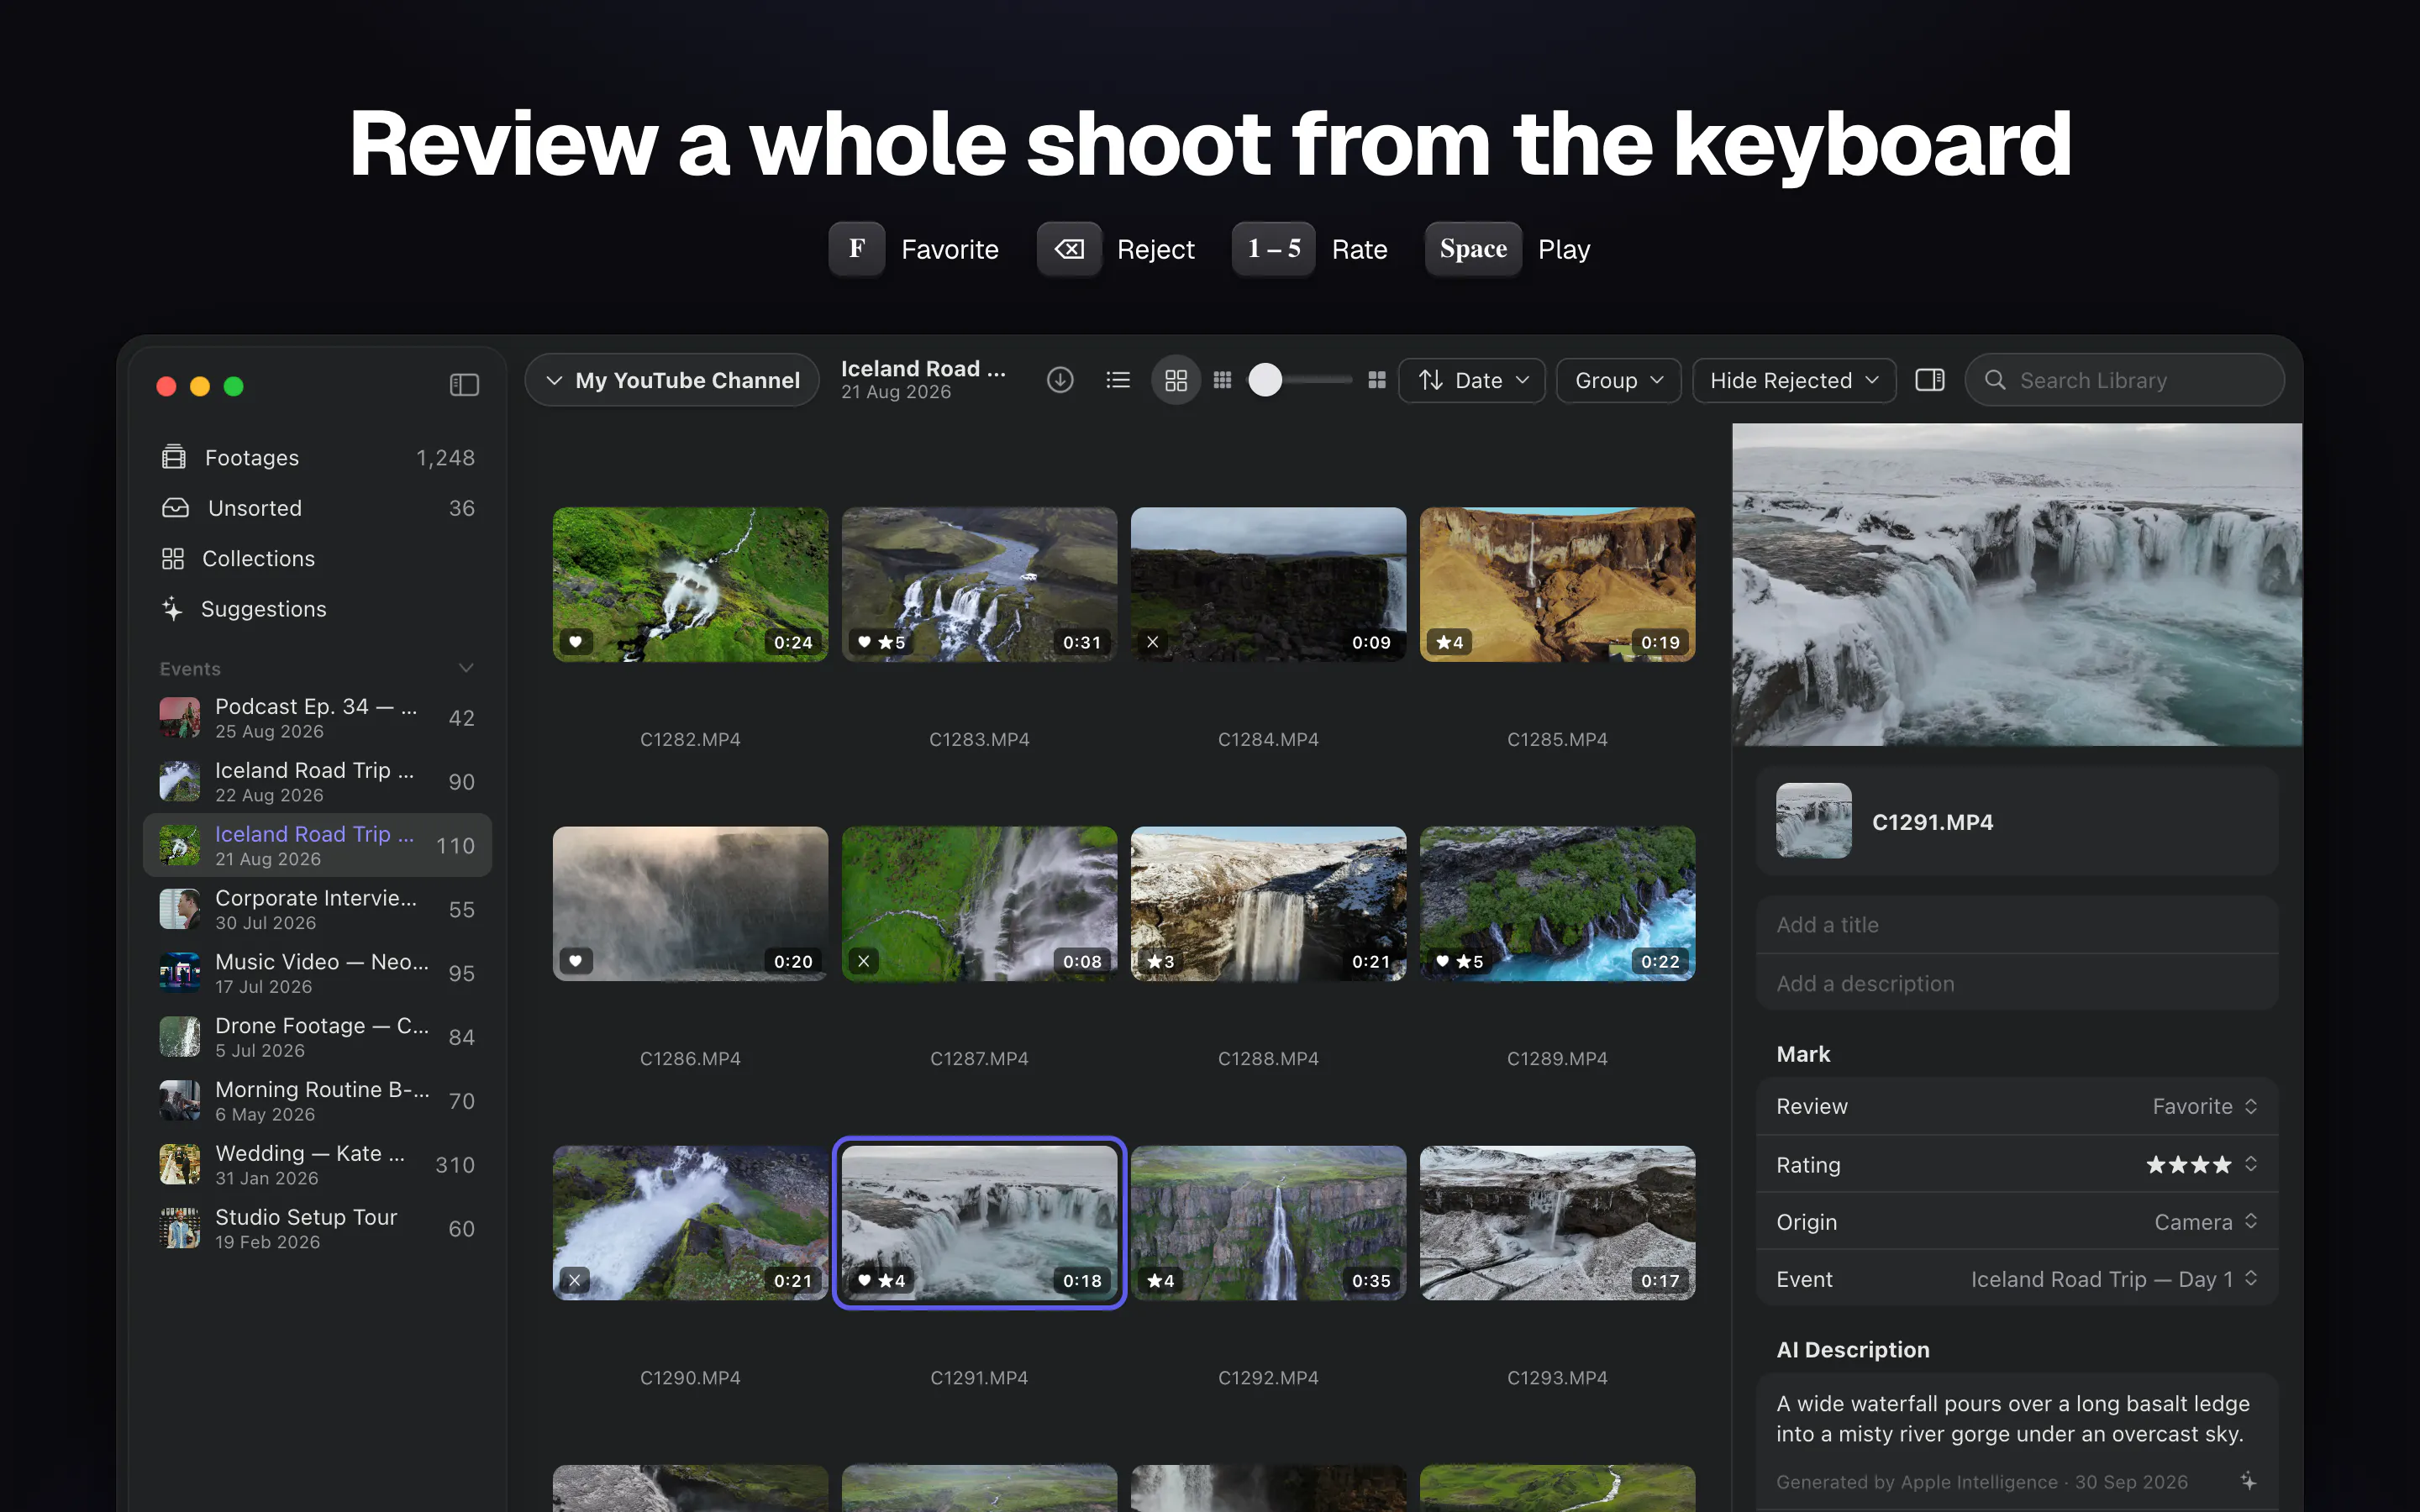Click the Add a title field
The height and width of the screenshot is (1512, 2420).
tap(2016, 925)
